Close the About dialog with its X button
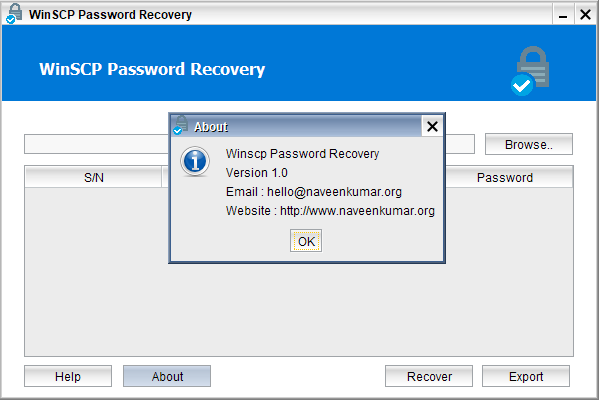This screenshot has width=600, height=401. click(x=432, y=126)
